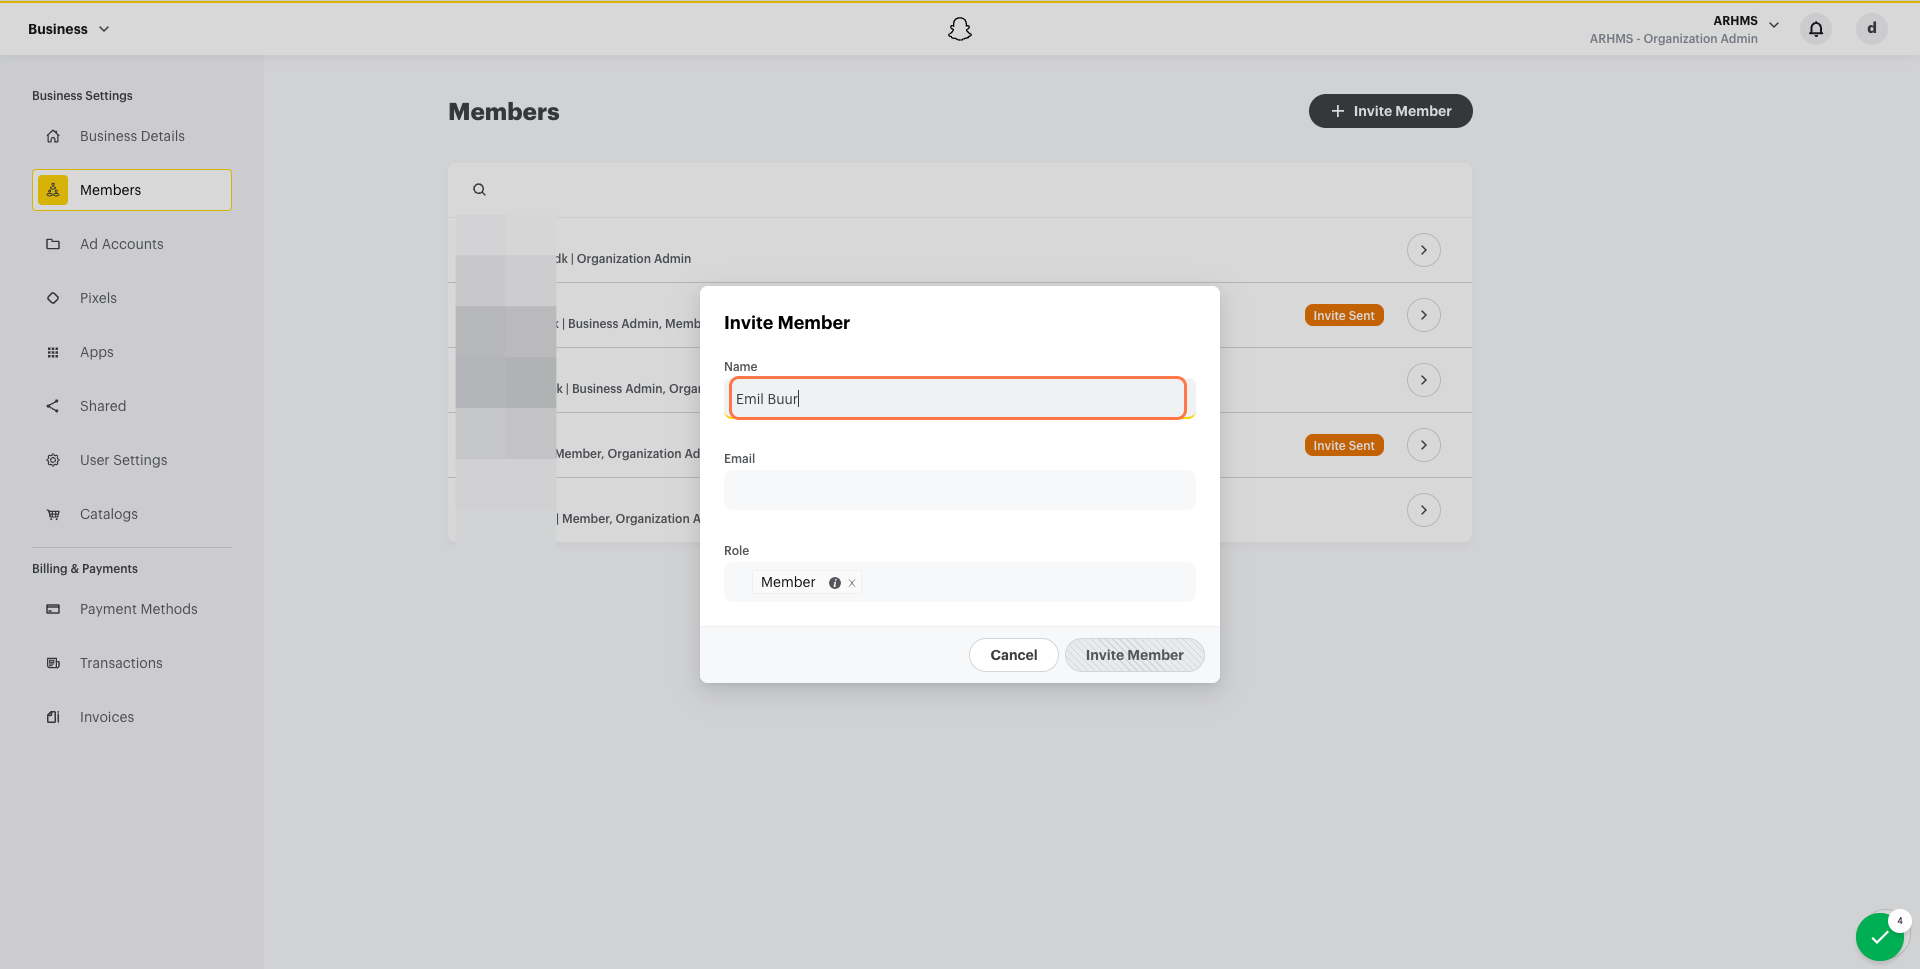The width and height of the screenshot is (1920, 969).
Task: Open the notifications bell icon
Action: pos(1816,29)
